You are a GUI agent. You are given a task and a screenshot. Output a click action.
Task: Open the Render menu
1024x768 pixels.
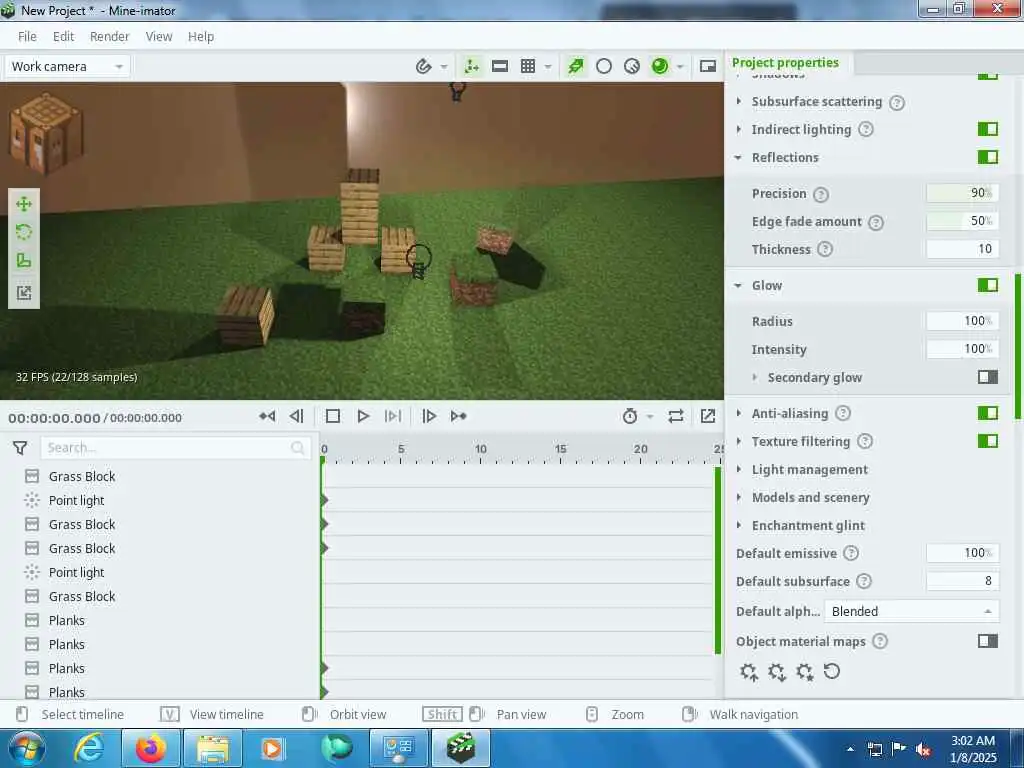110,37
